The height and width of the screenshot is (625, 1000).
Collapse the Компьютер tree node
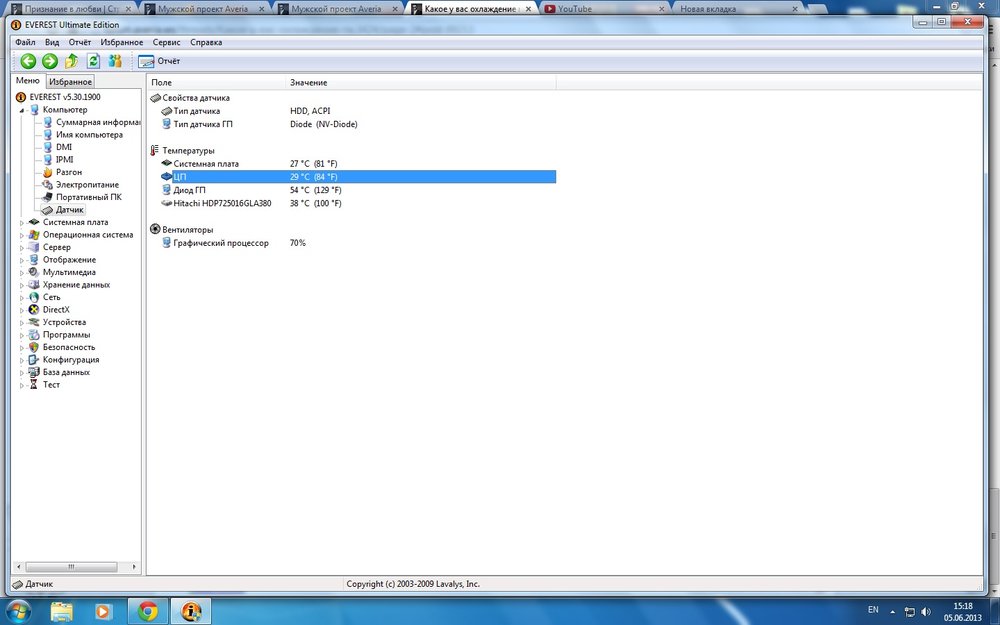pyautogui.click(x=22, y=110)
